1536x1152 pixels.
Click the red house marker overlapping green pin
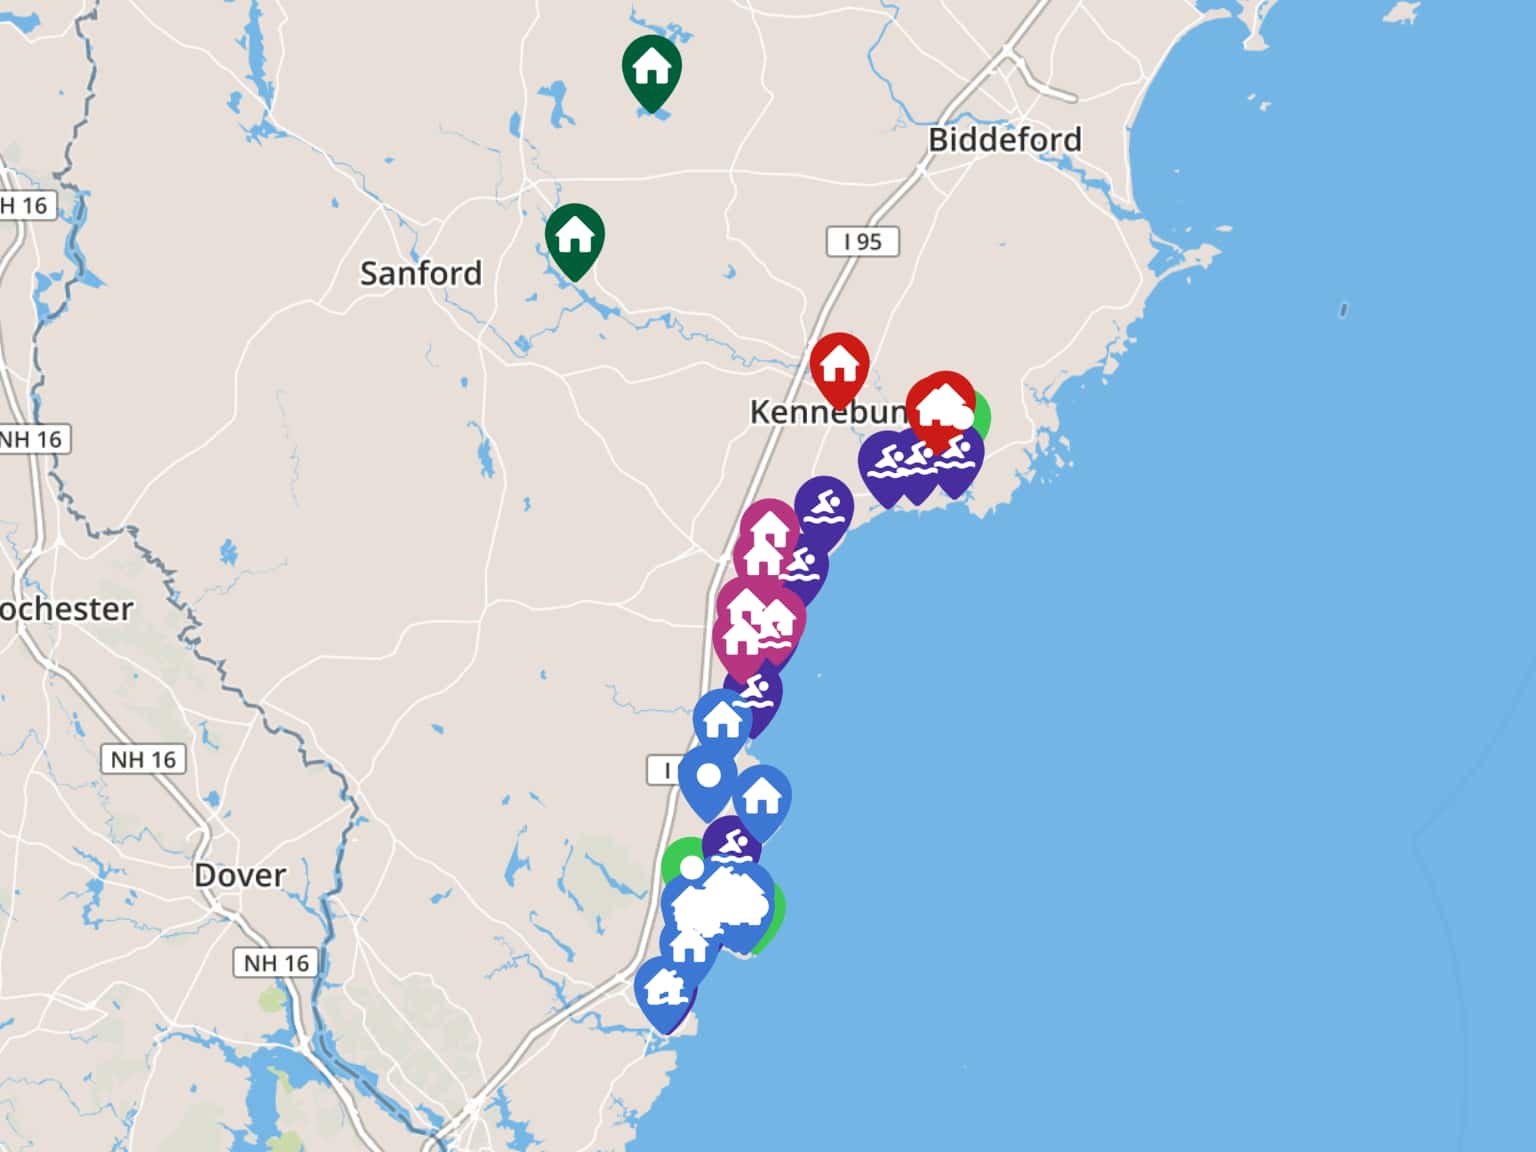(x=940, y=407)
